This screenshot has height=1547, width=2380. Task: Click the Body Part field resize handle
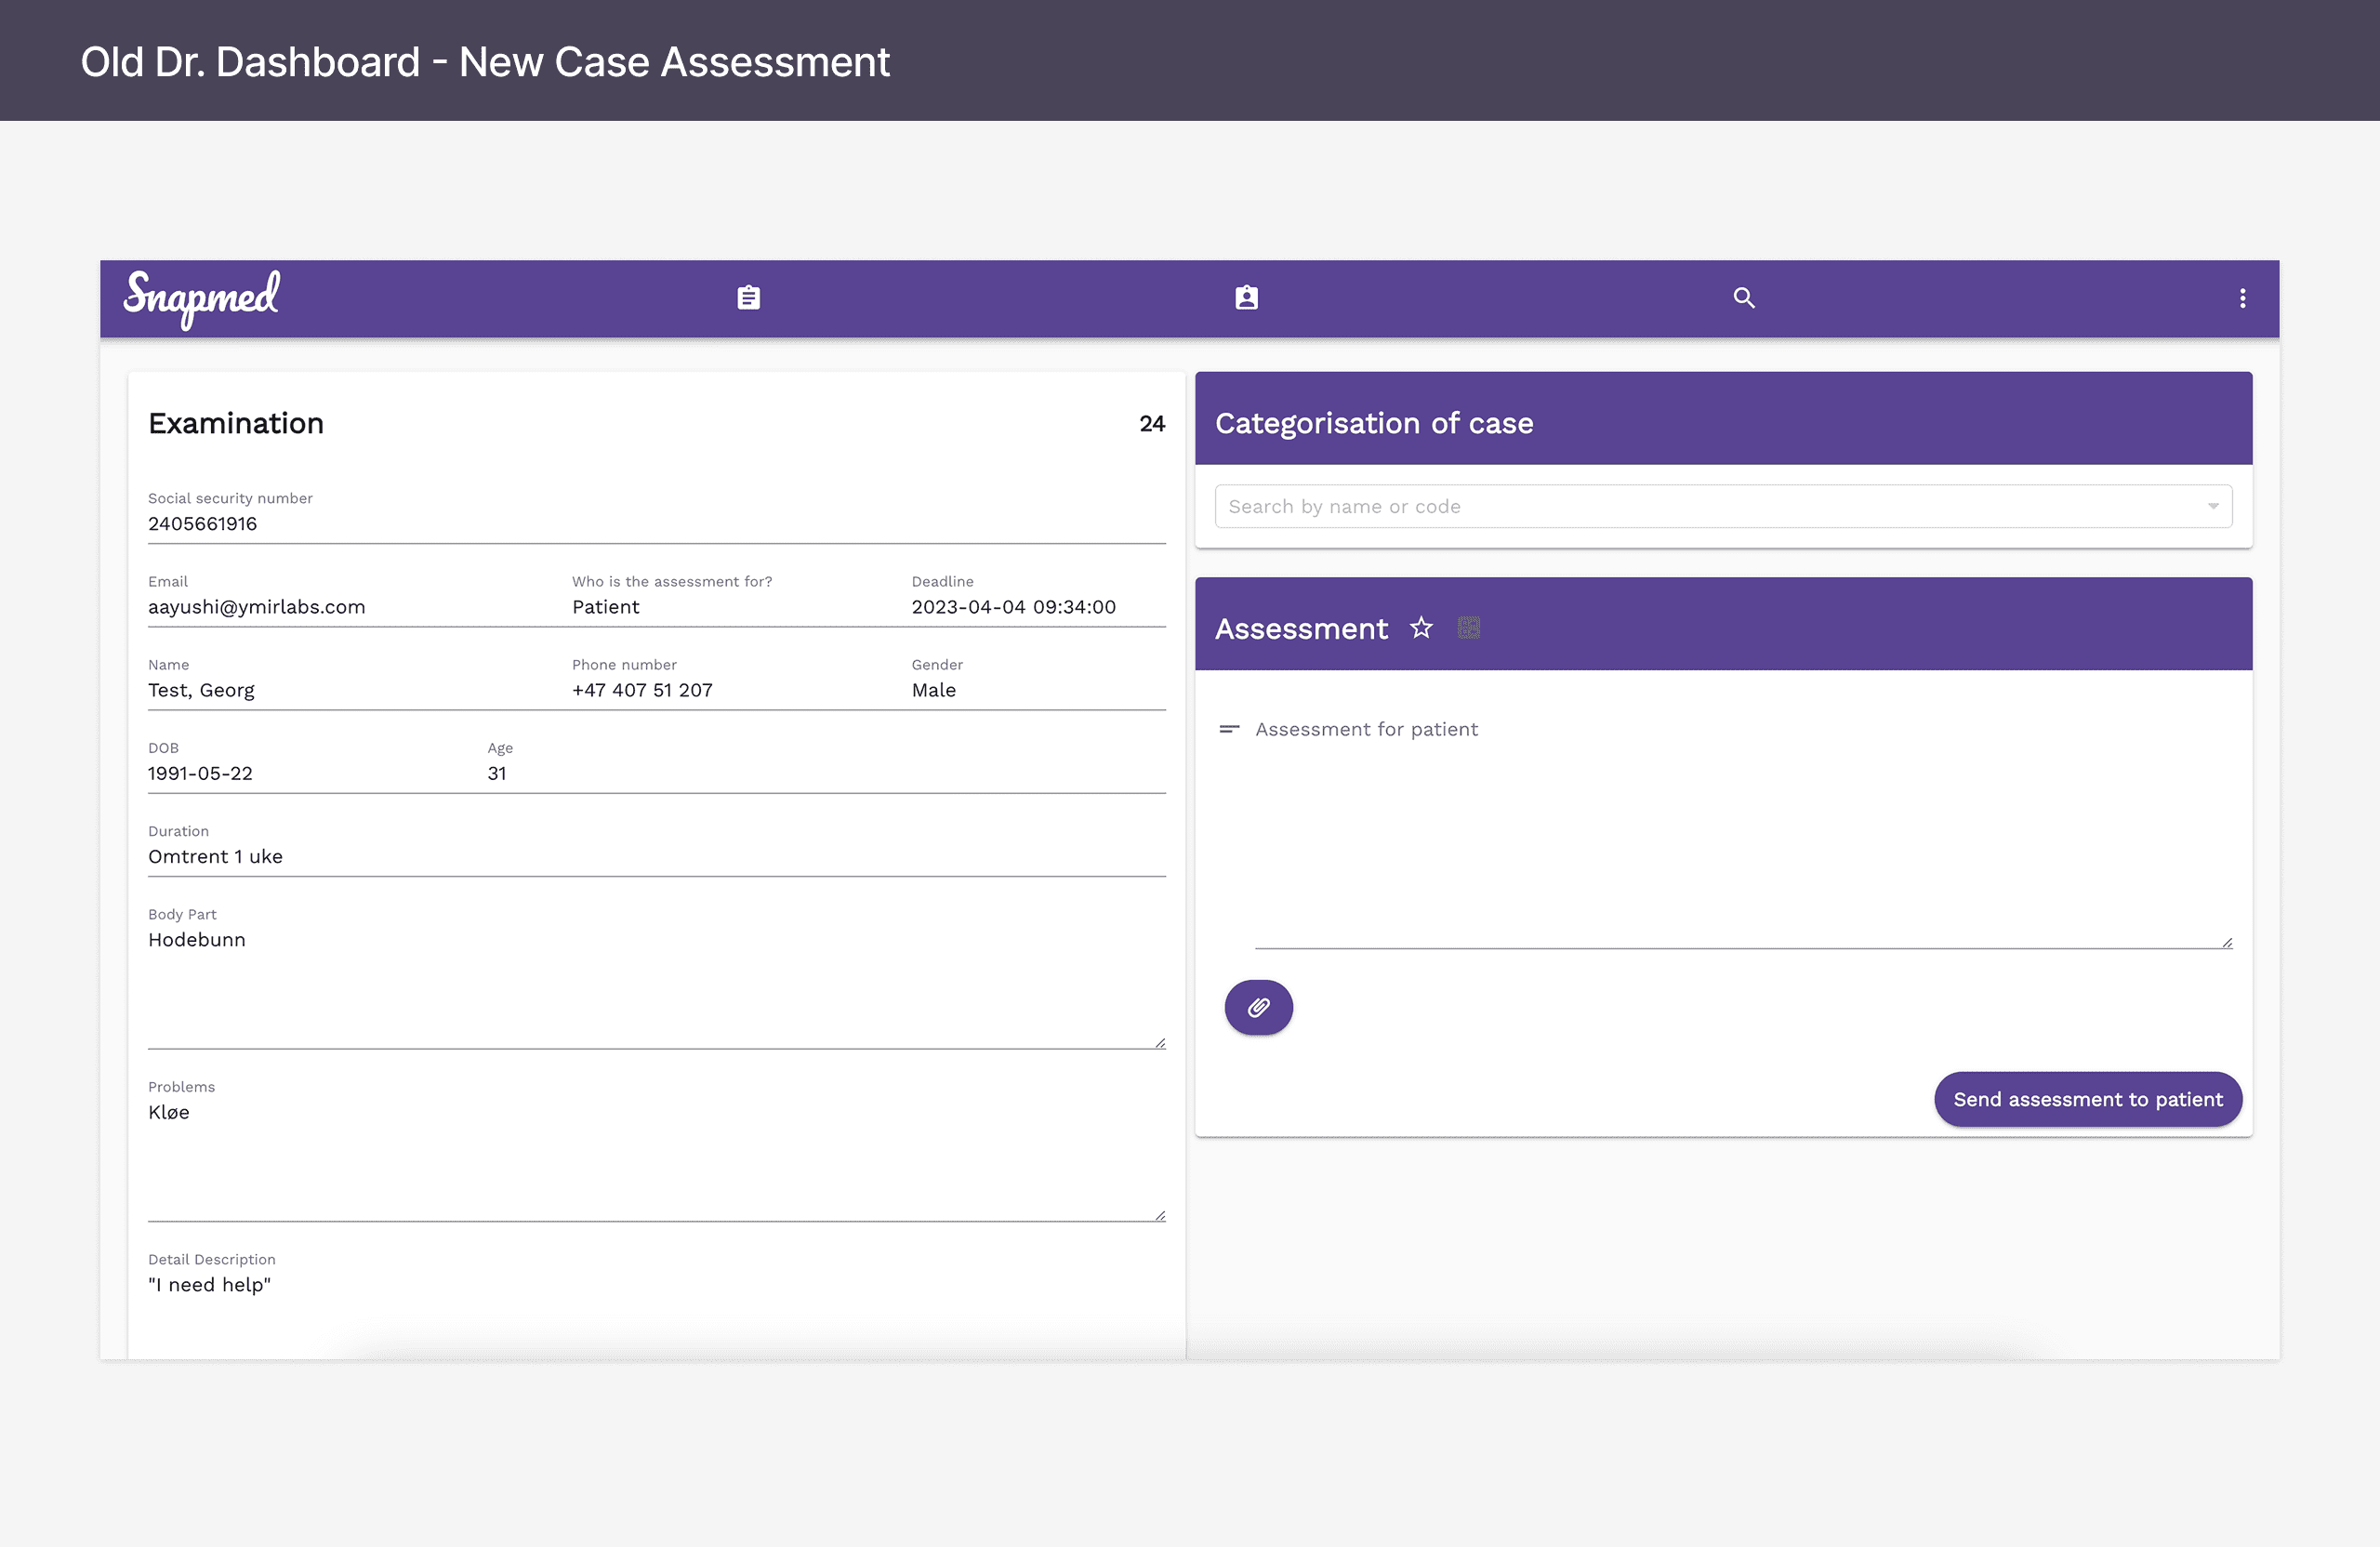(1159, 1043)
